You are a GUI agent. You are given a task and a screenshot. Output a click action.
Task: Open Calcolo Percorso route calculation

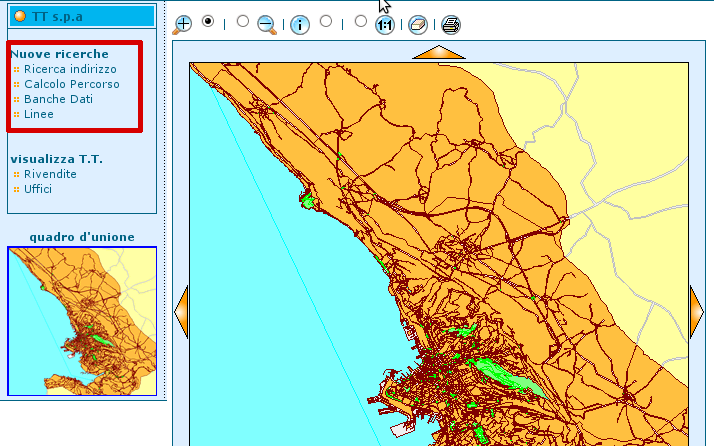point(72,85)
